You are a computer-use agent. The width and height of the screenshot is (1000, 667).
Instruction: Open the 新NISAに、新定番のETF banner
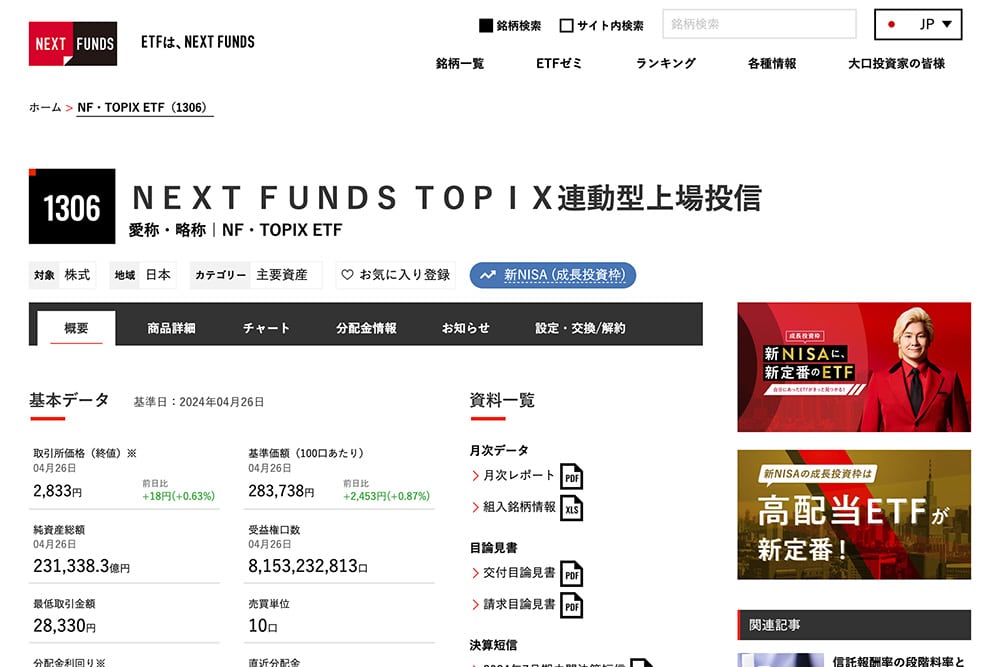854,367
